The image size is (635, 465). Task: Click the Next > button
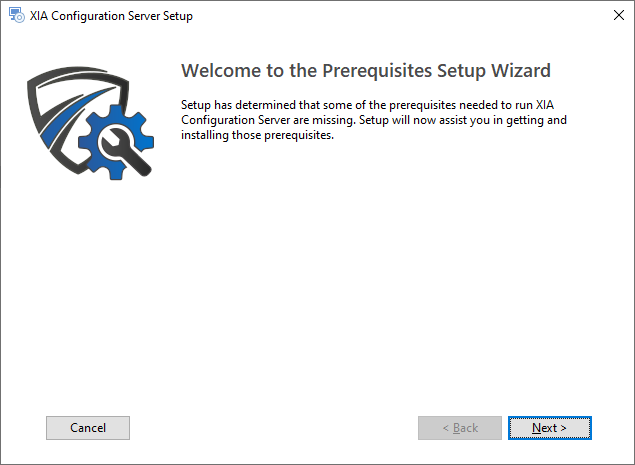click(550, 428)
